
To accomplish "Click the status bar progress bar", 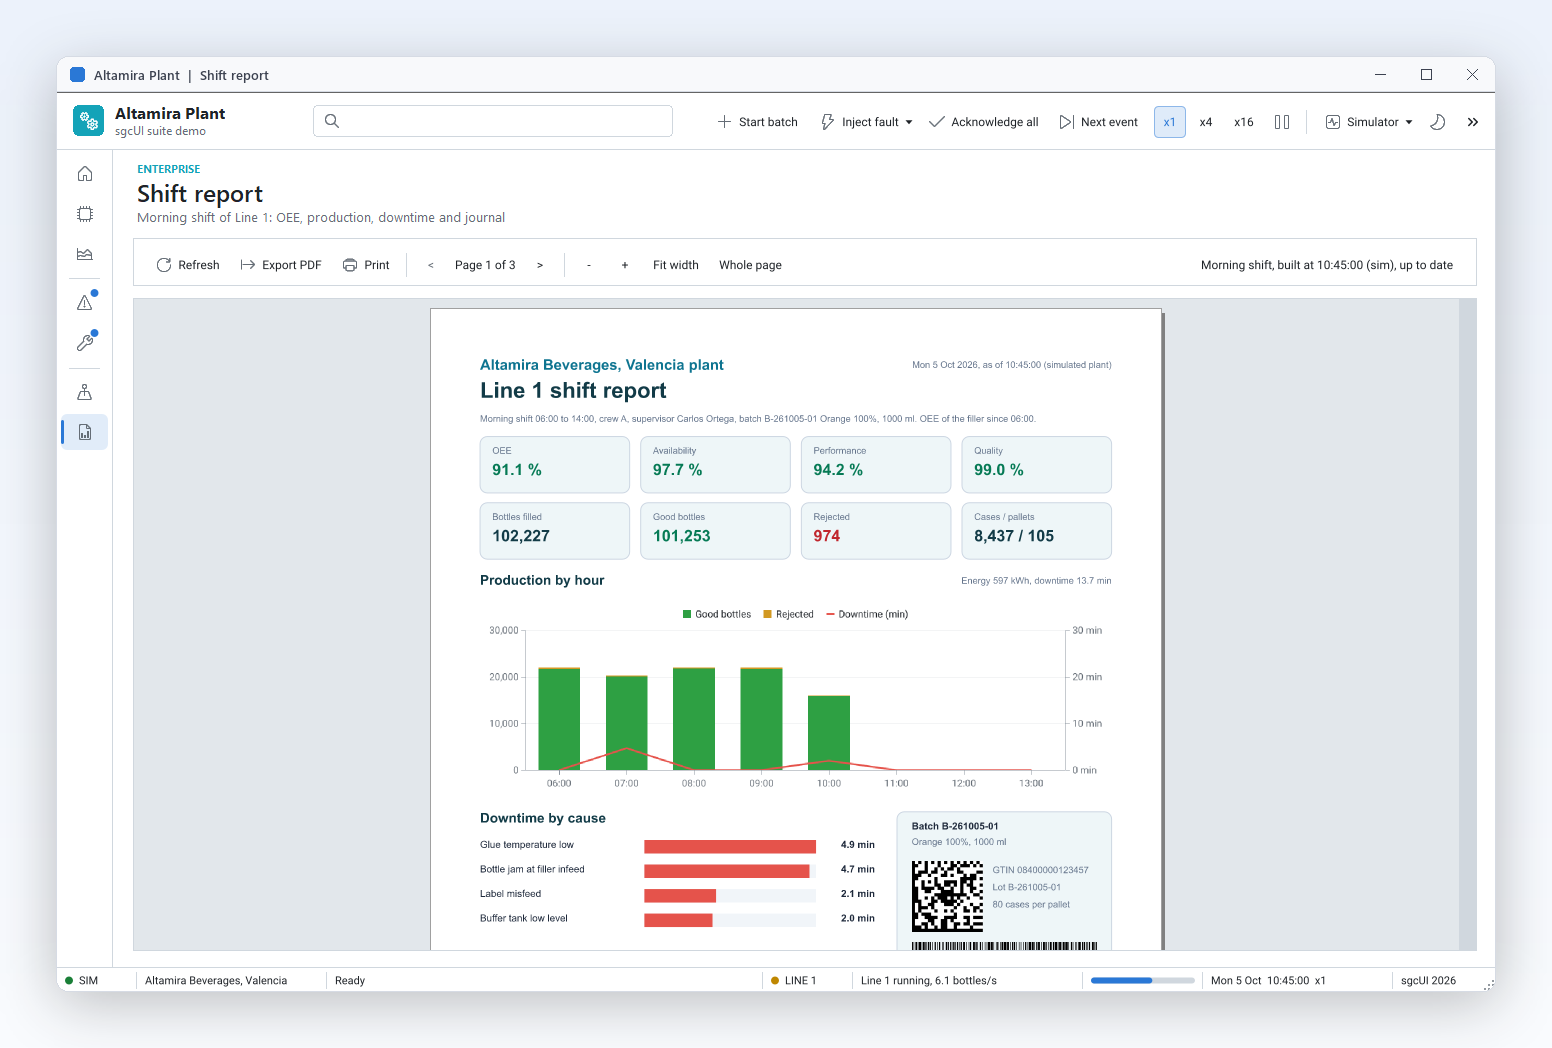I will point(1143,980).
